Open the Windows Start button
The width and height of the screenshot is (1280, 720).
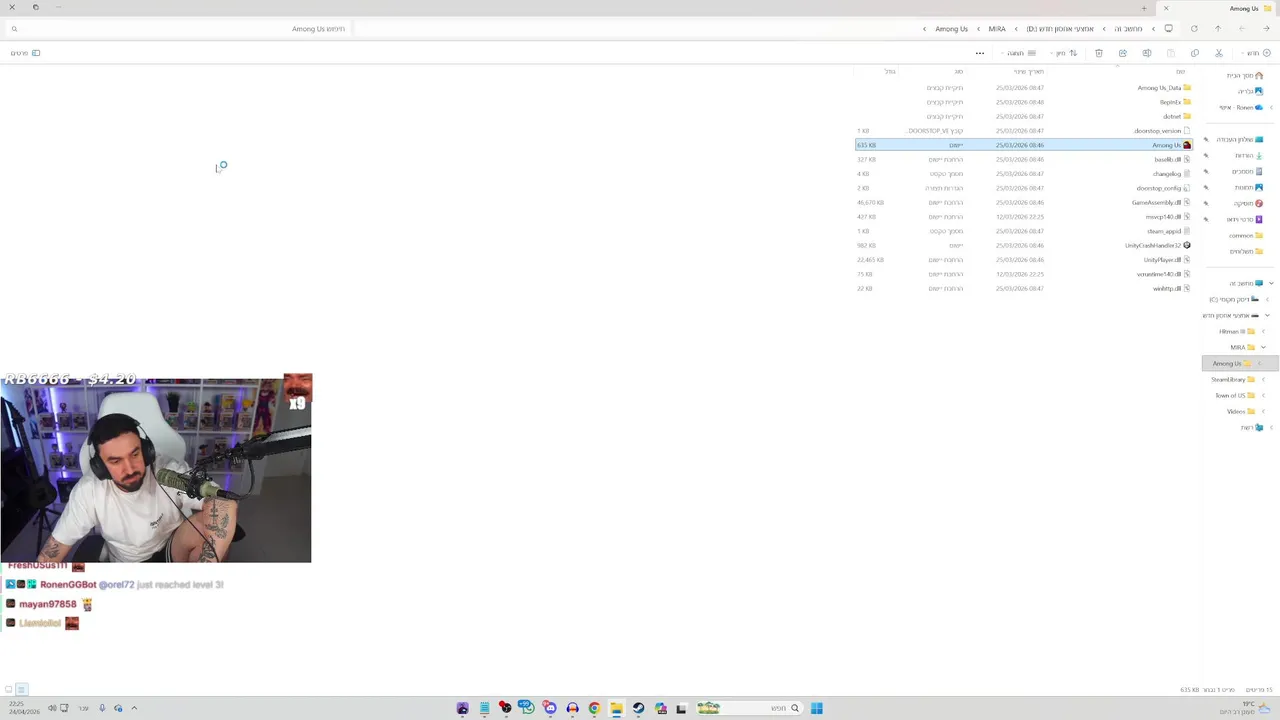[817, 708]
